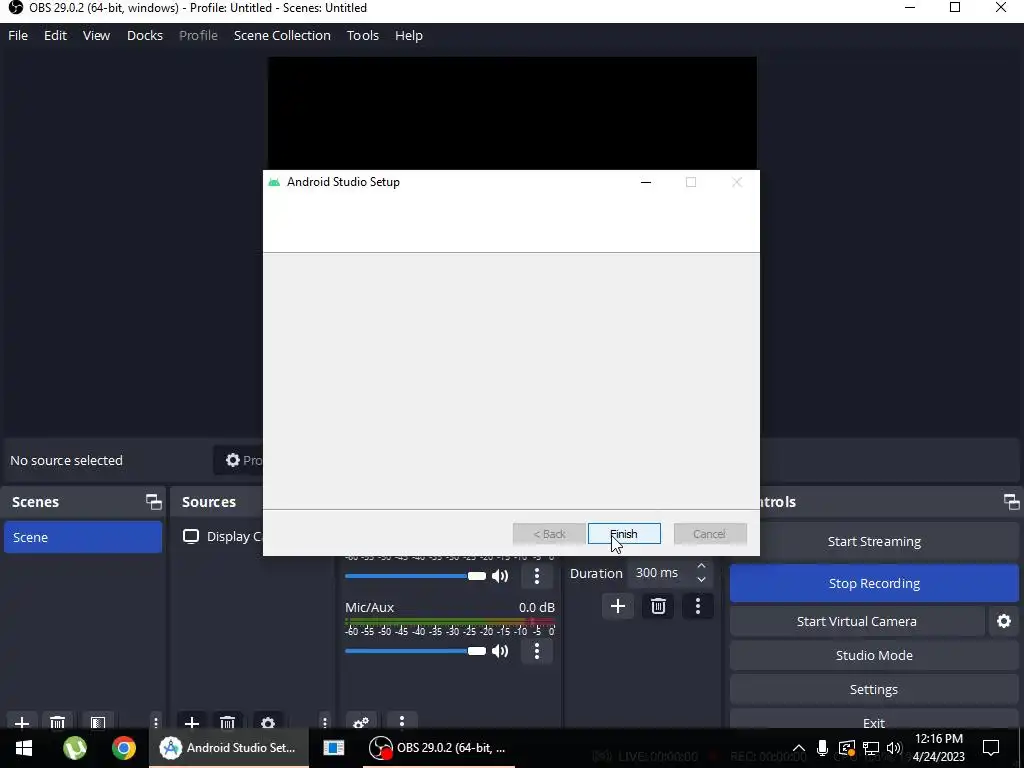The height and width of the screenshot is (768, 1024).
Task: Open Sources toolbar three-dot menu
Action: pyautogui.click(x=325, y=722)
